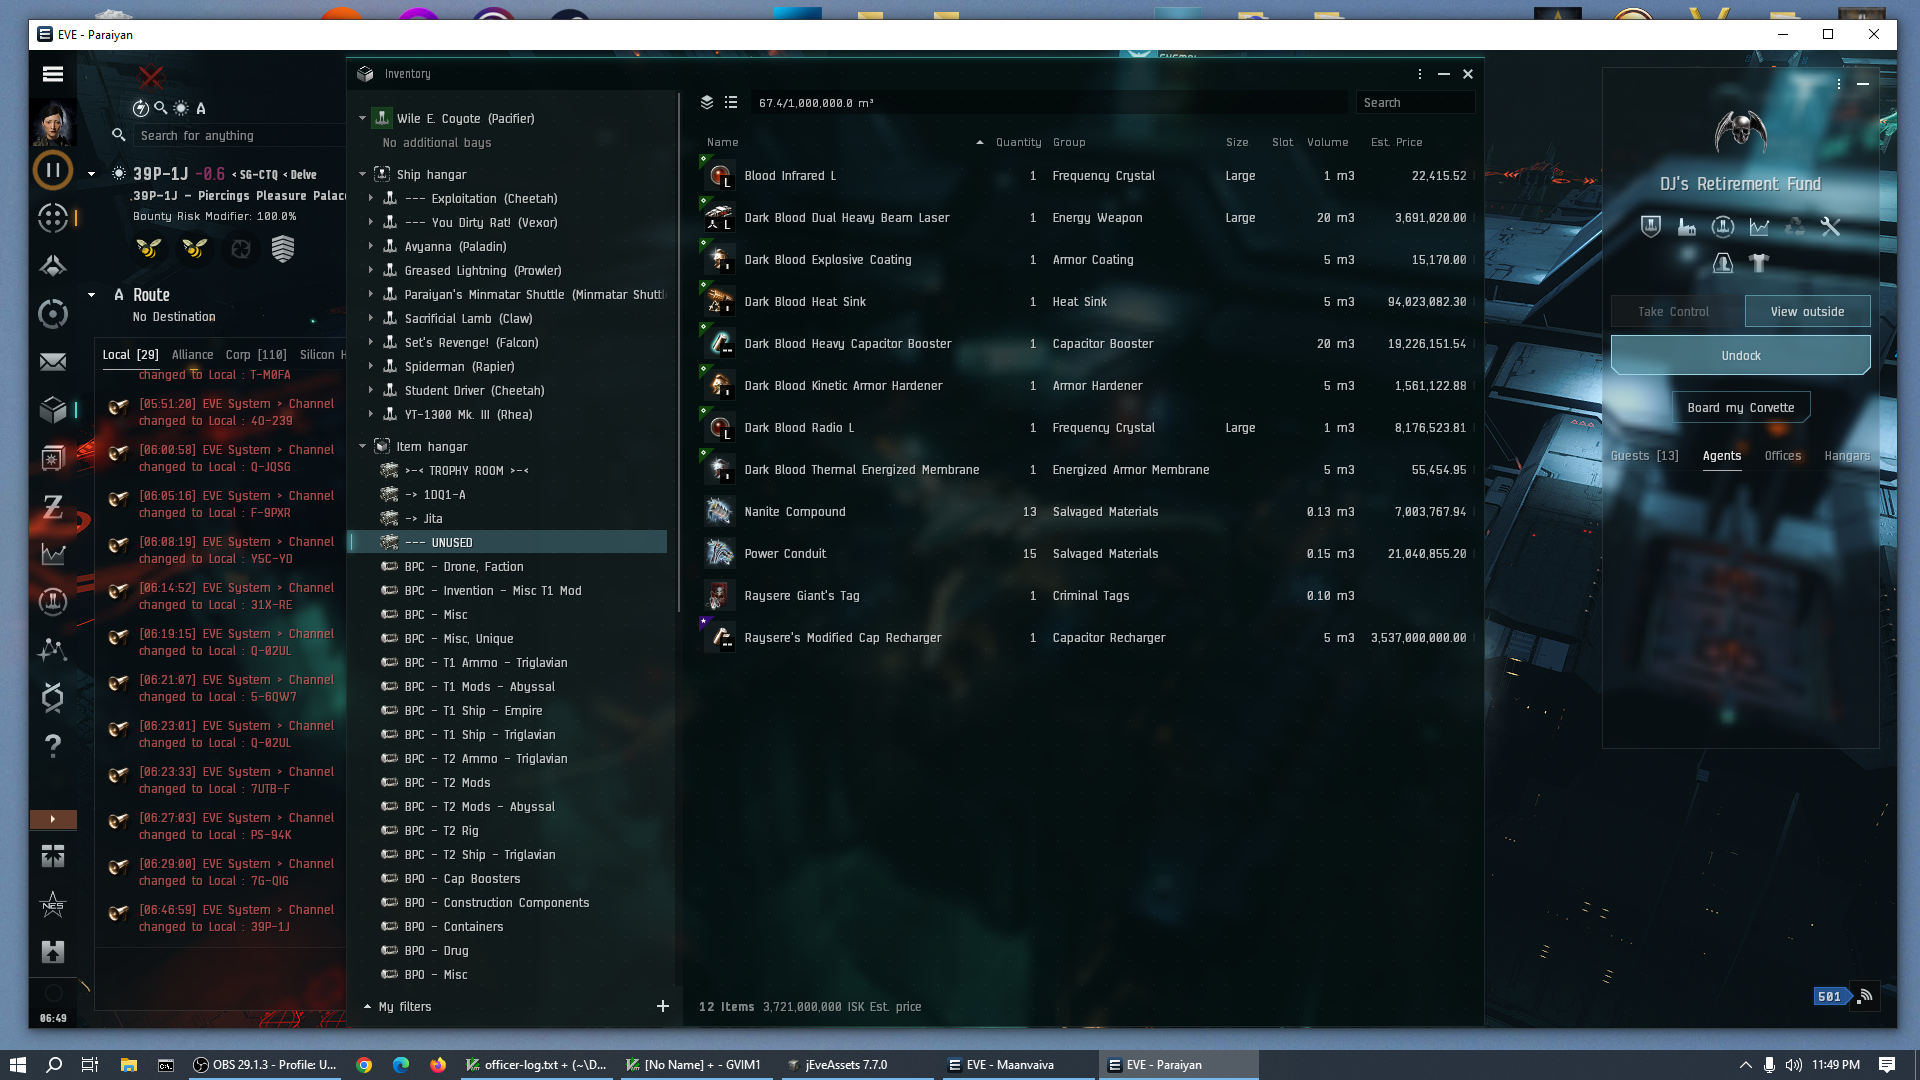Click the inventory Search field
Screen dimensions: 1920x1080
click(x=1414, y=102)
